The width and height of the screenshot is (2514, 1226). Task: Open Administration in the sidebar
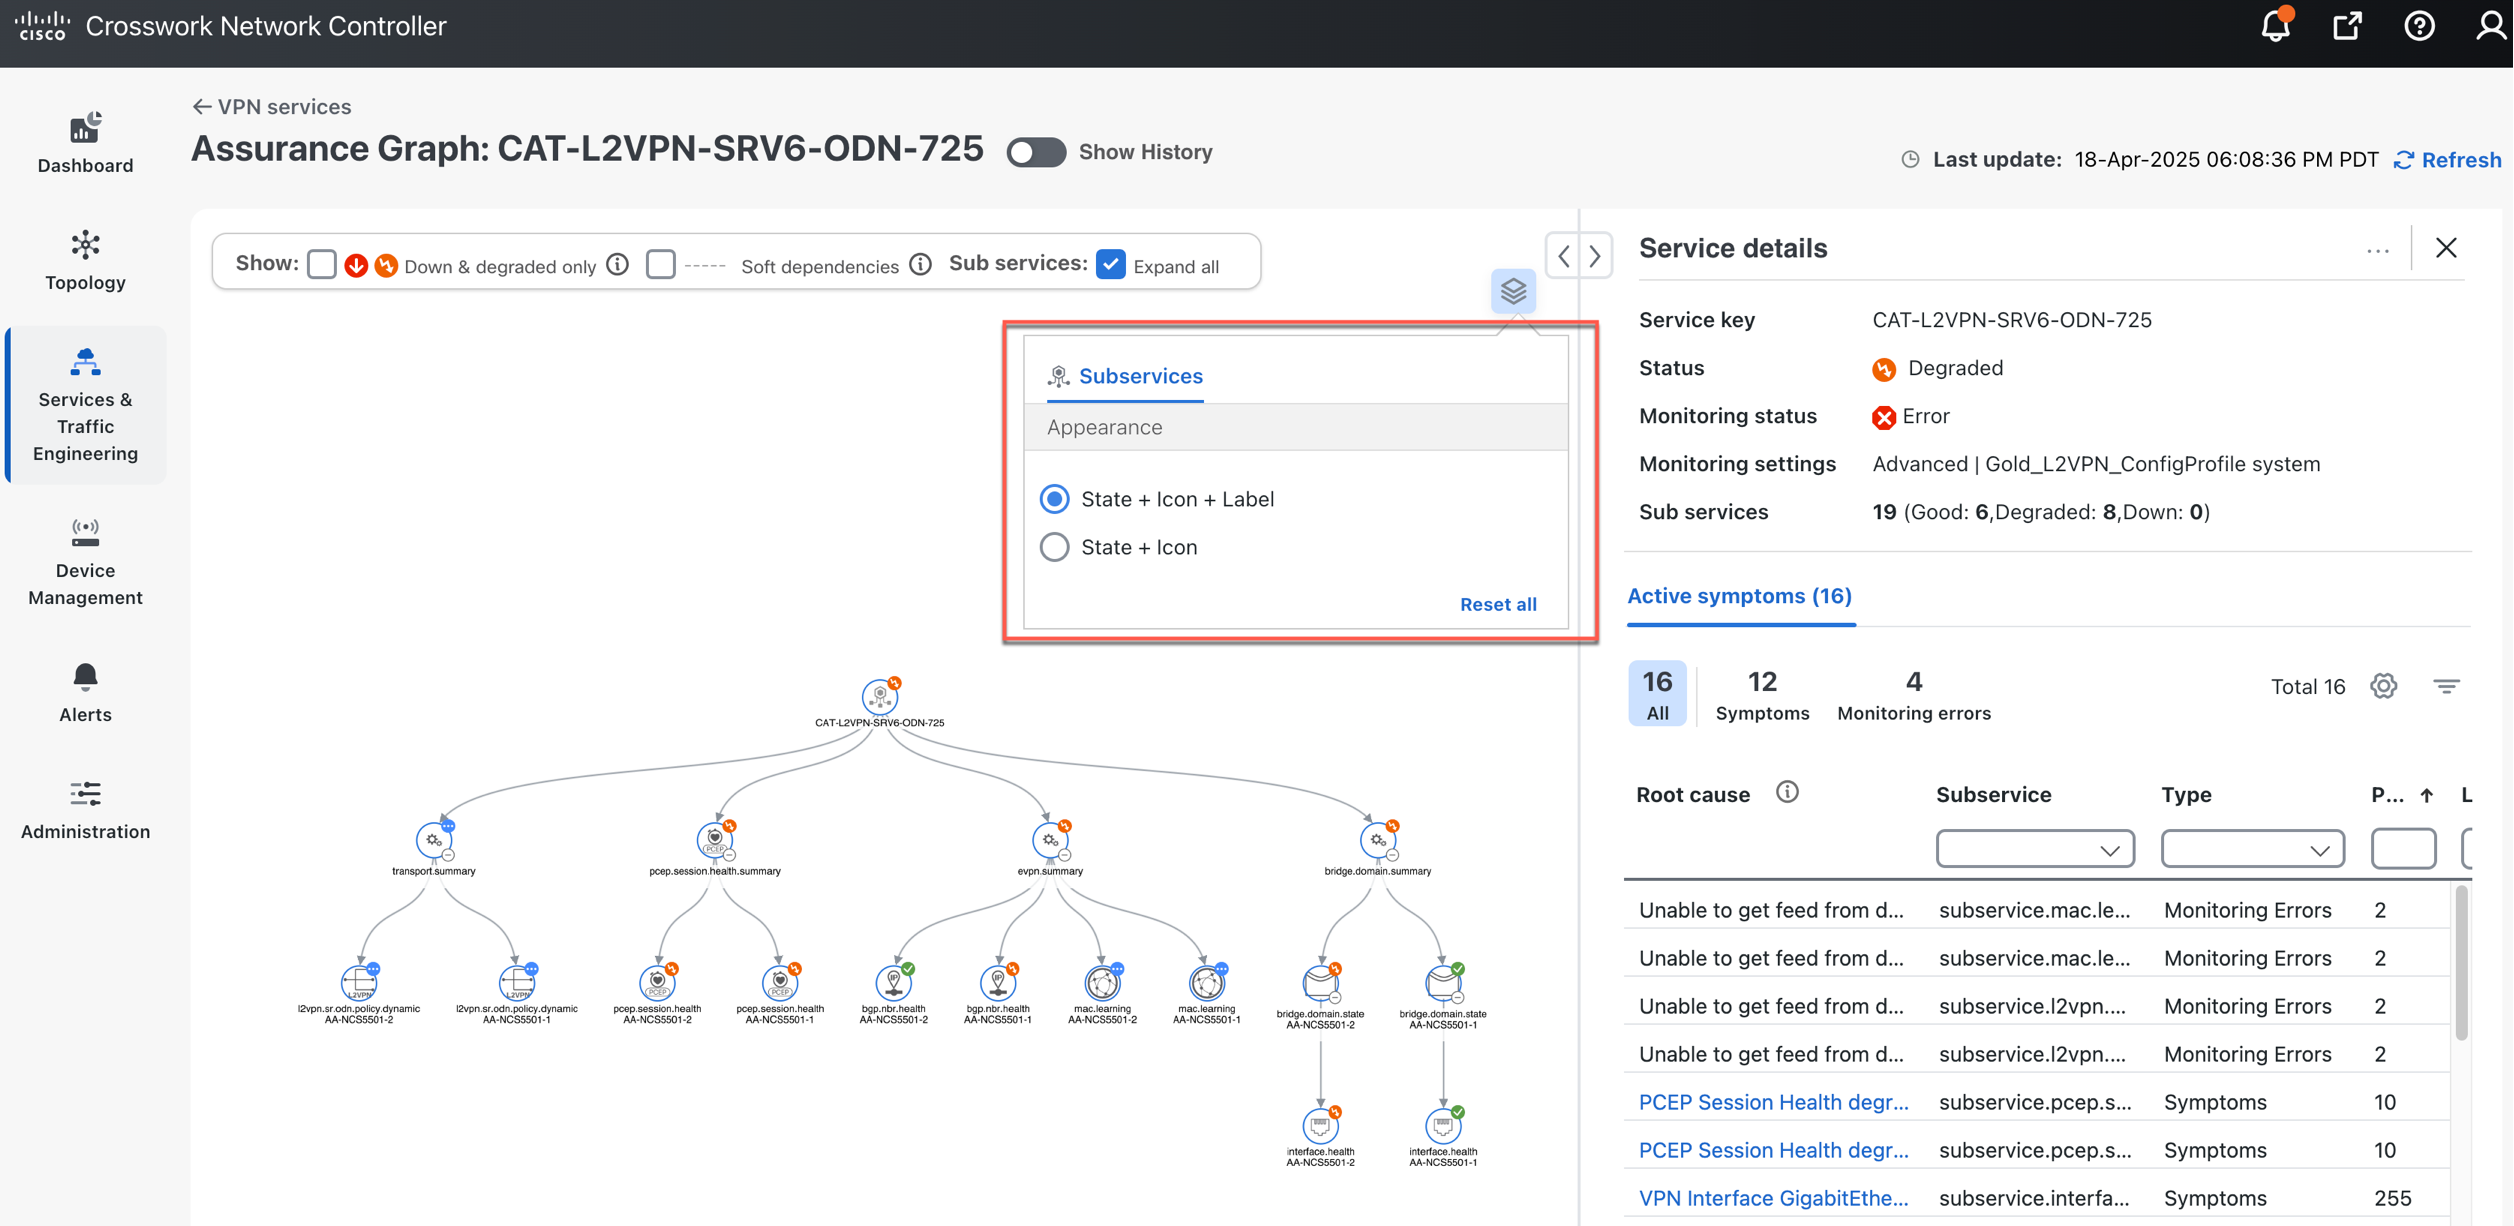pyautogui.click(x=85, y=810)
